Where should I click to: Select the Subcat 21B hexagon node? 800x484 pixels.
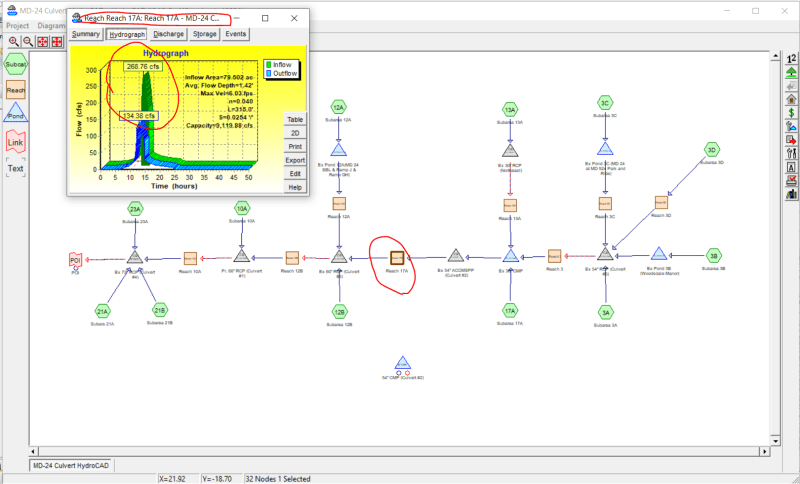[x=160, y=310]
